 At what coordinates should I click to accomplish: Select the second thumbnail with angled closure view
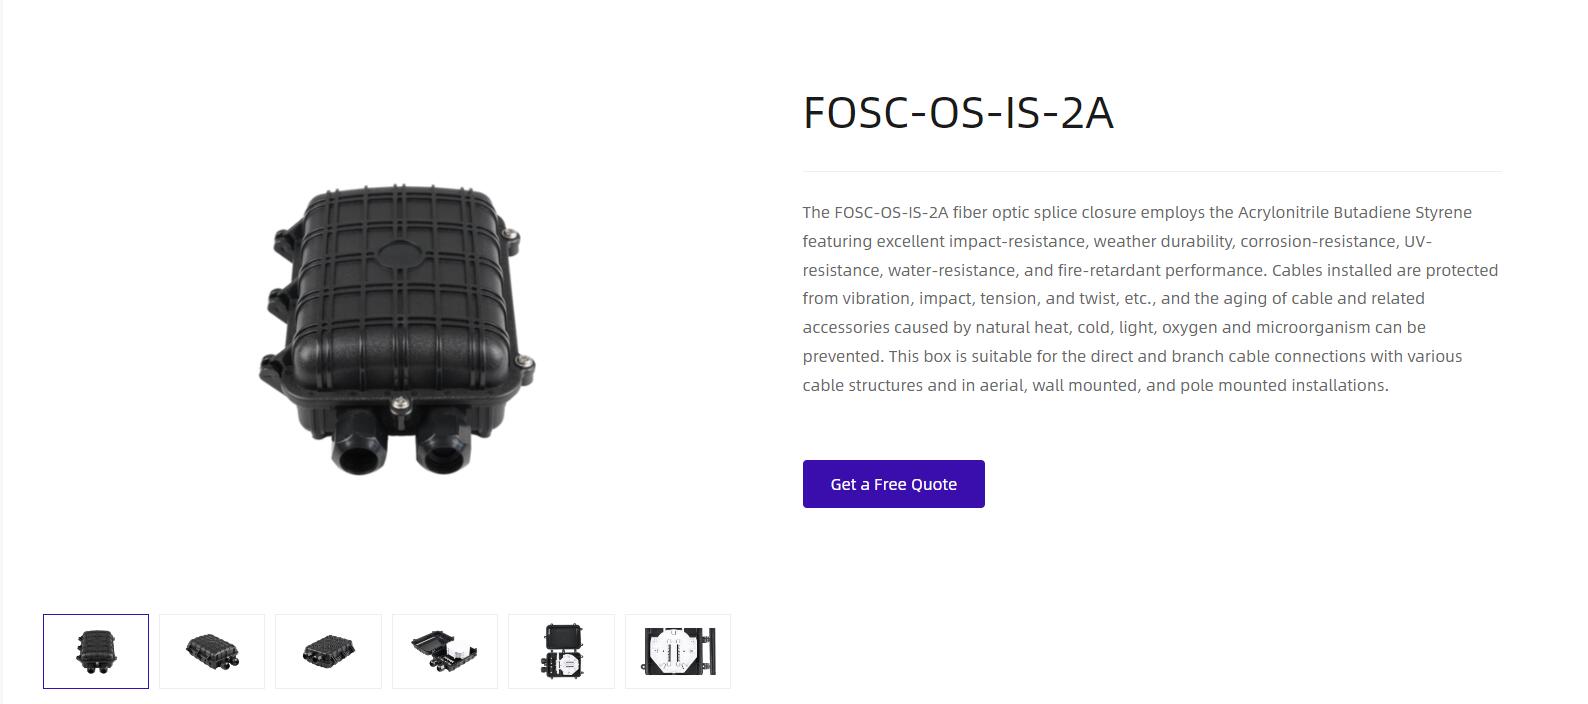point(212,651)
